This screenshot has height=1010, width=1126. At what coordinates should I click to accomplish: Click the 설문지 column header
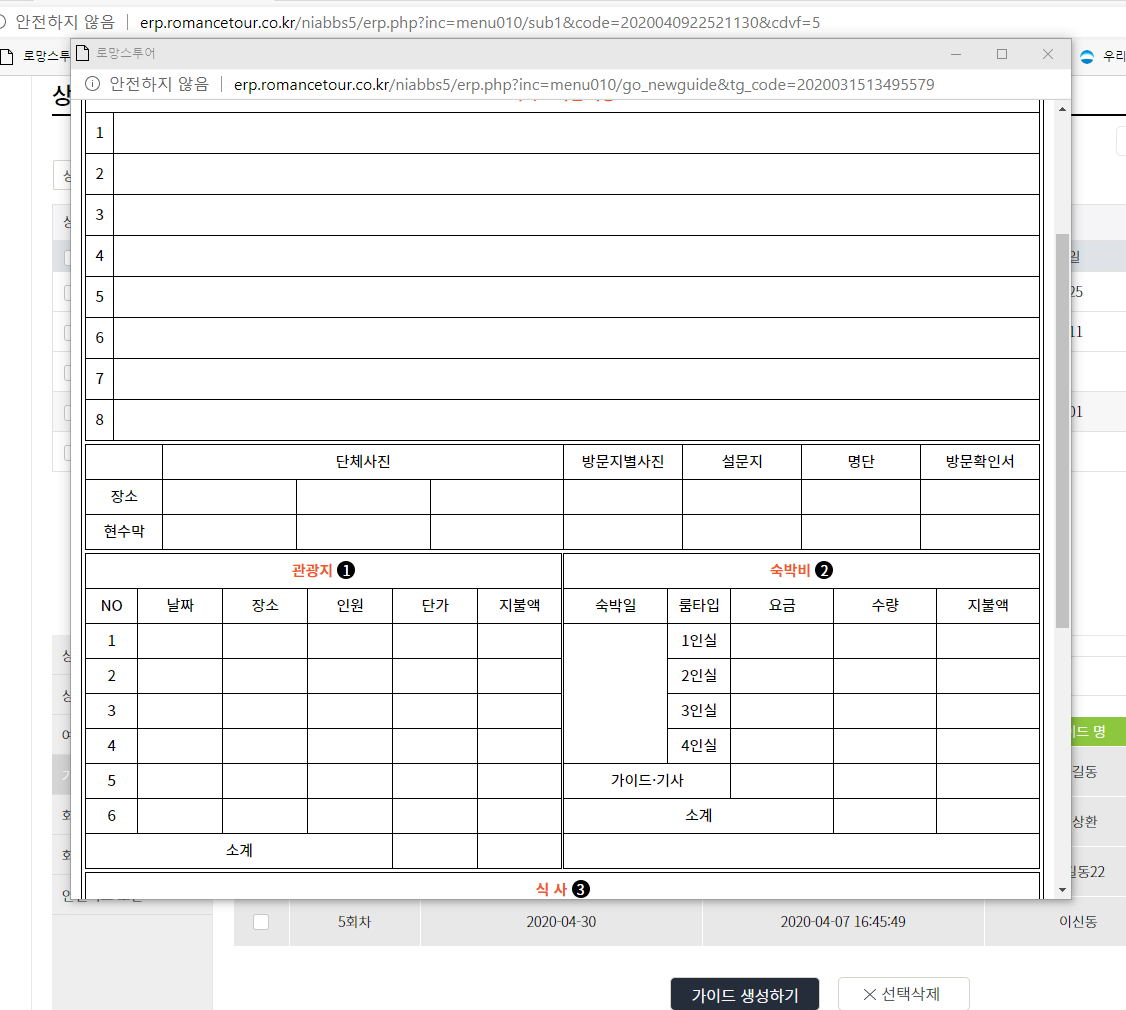[x=742, y=462]
